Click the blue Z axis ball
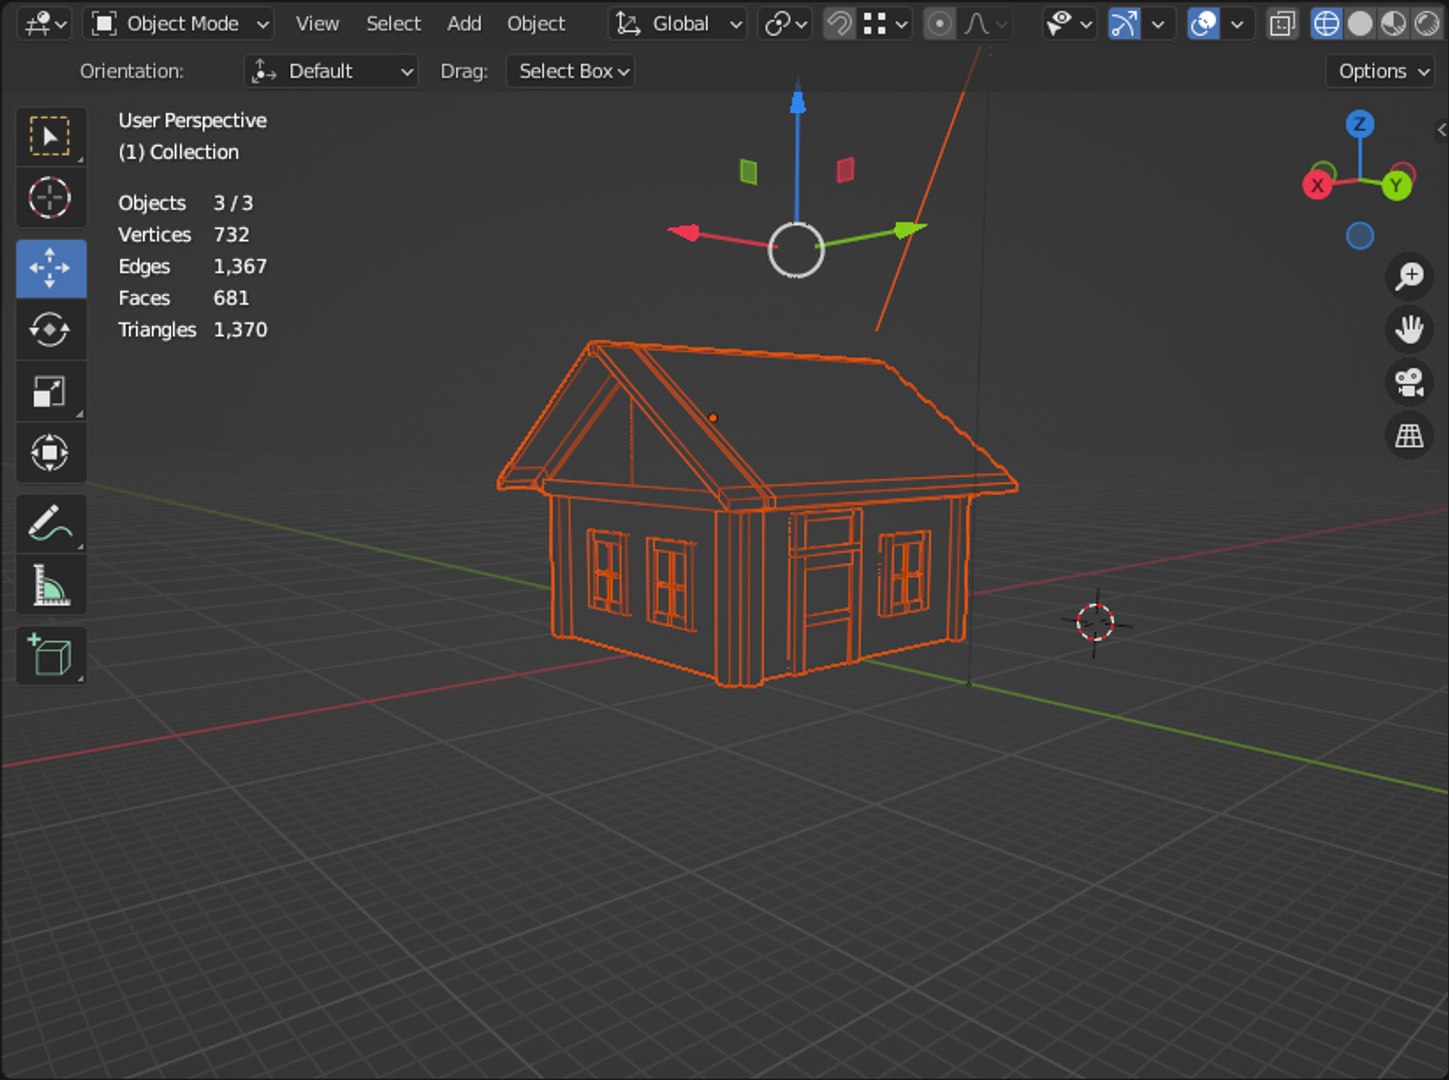 click(x=1360, y=125)
